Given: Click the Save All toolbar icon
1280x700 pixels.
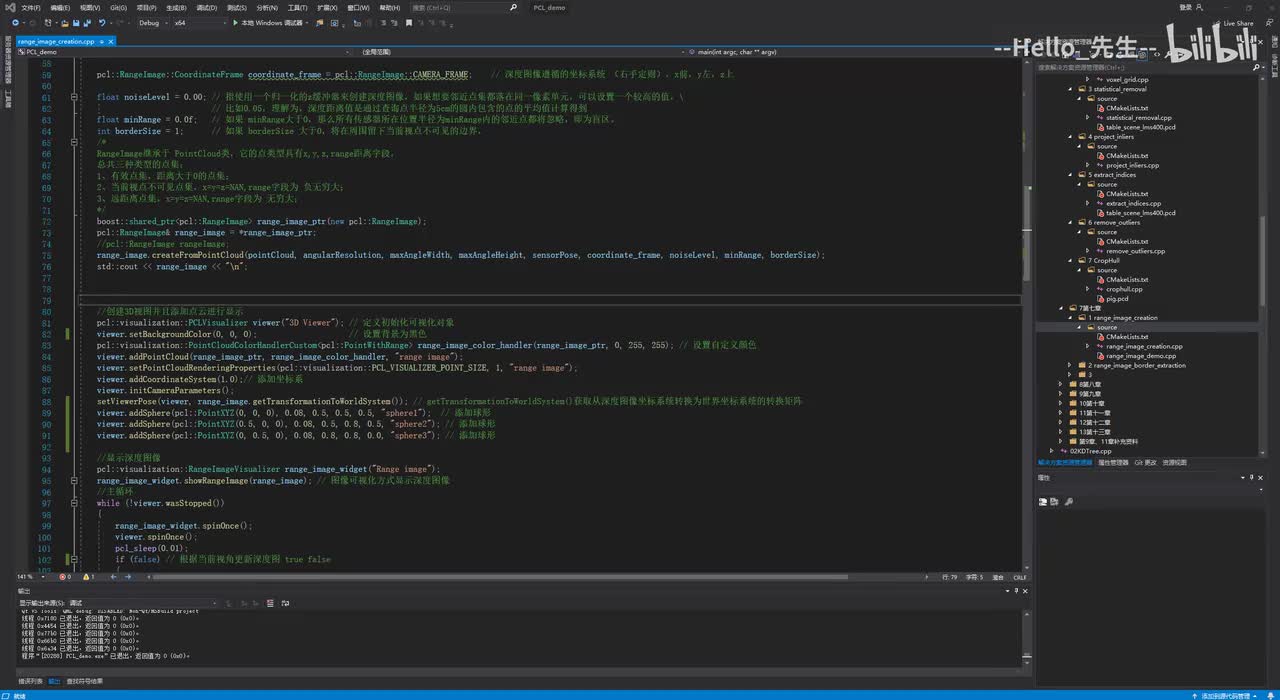Looking at the screenshot, I should (x=87, y=22).
